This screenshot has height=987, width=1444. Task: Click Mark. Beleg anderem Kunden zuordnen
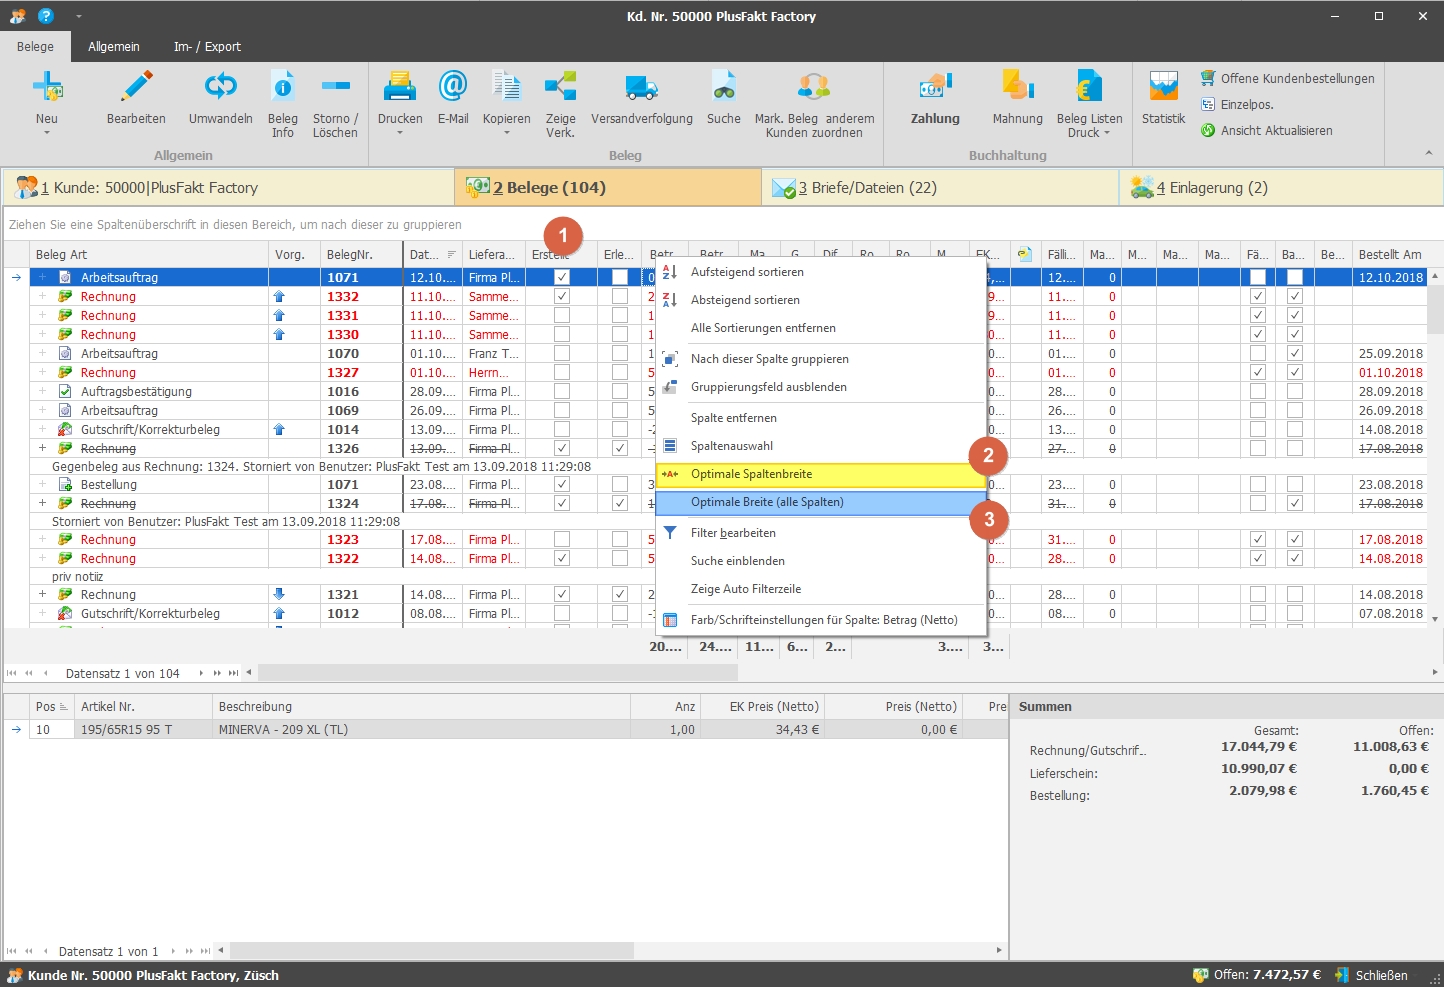pyautogui.click(x=814, y=104)
